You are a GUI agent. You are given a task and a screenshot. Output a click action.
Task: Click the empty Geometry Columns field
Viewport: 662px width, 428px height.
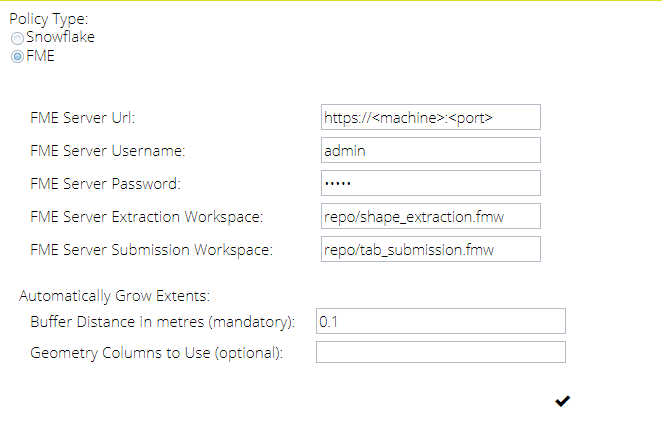coord(440,352)
